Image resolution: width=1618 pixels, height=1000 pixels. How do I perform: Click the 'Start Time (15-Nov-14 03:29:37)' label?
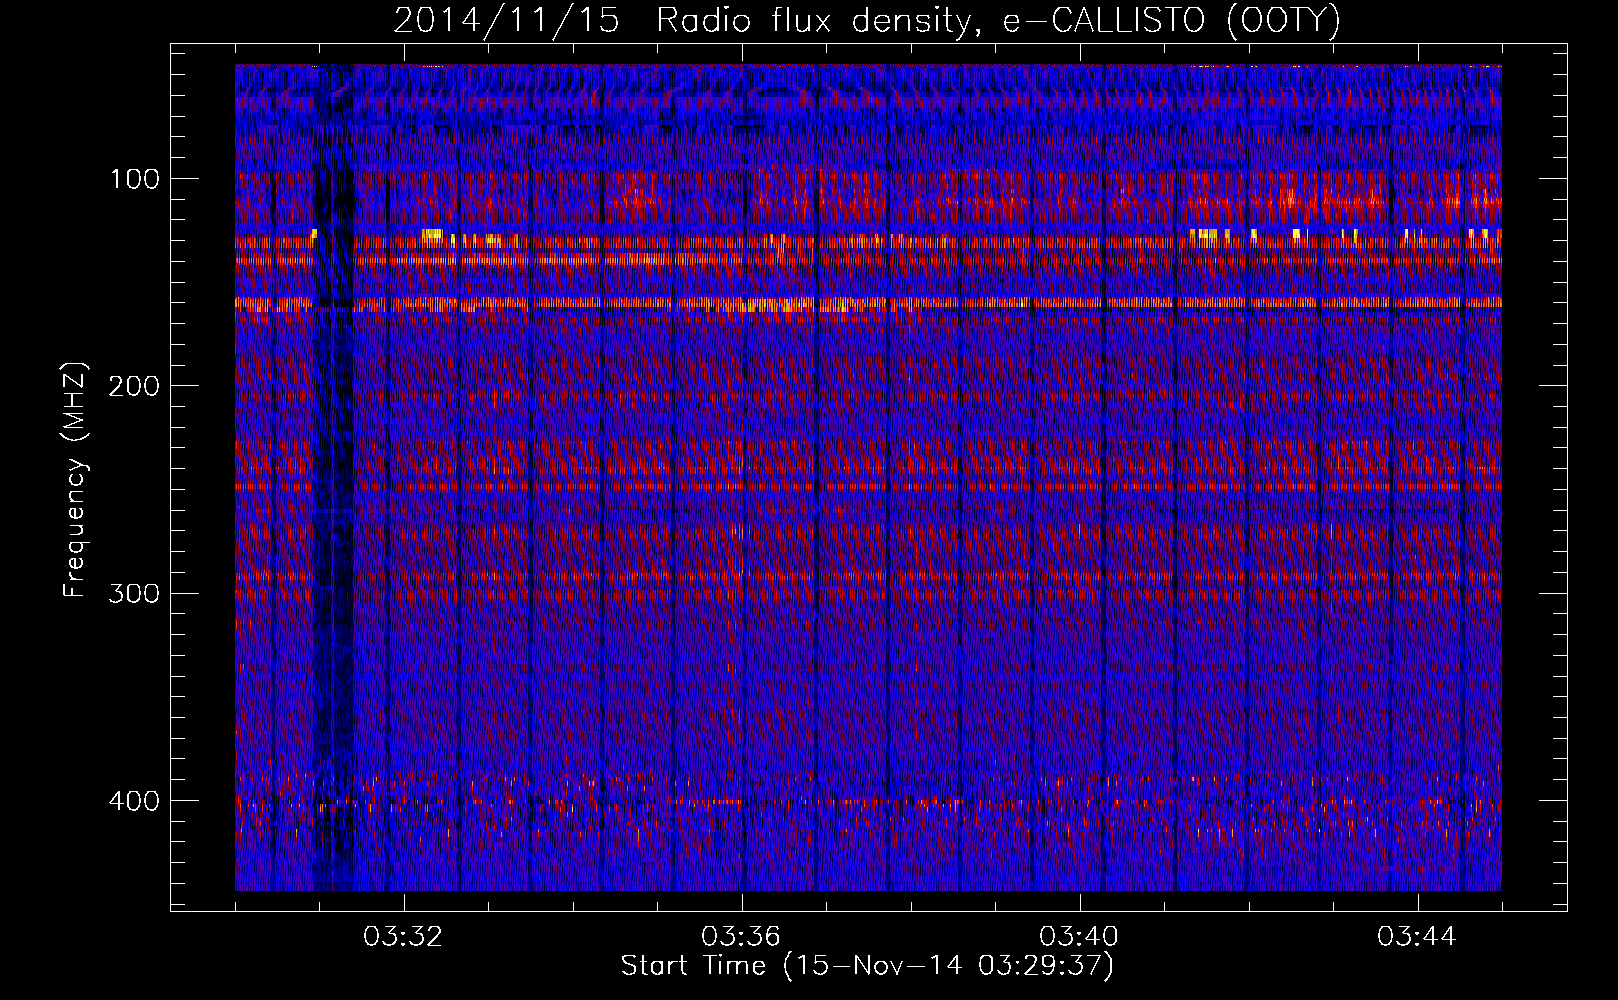click(867, 966)
